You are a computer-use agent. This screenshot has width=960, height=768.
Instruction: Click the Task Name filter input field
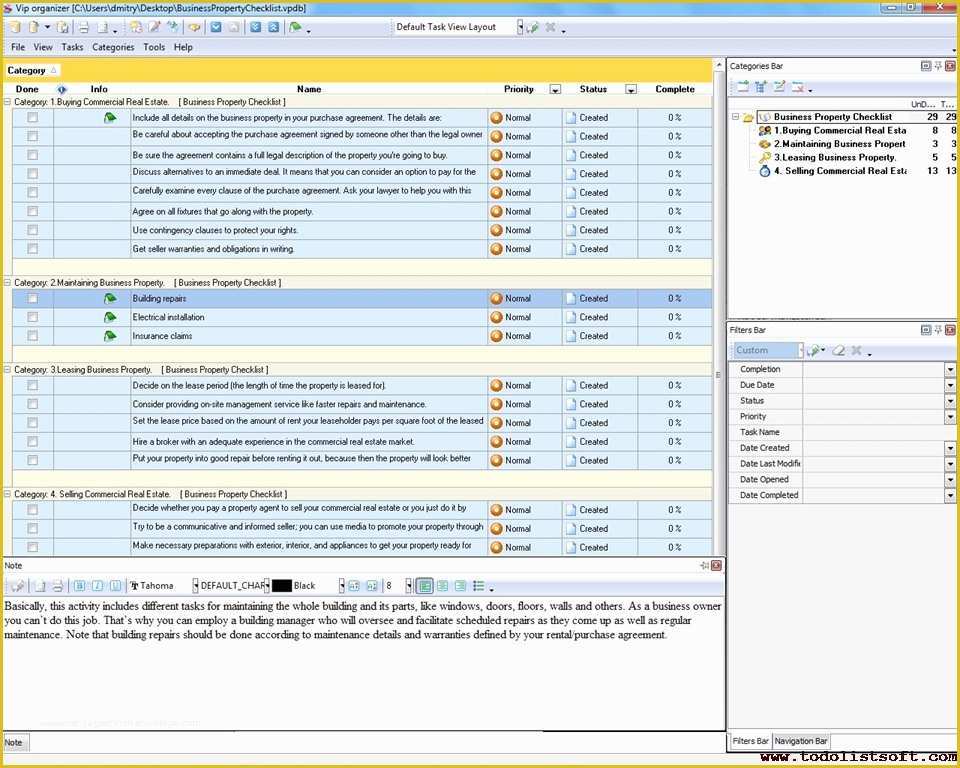click(879, 432)
